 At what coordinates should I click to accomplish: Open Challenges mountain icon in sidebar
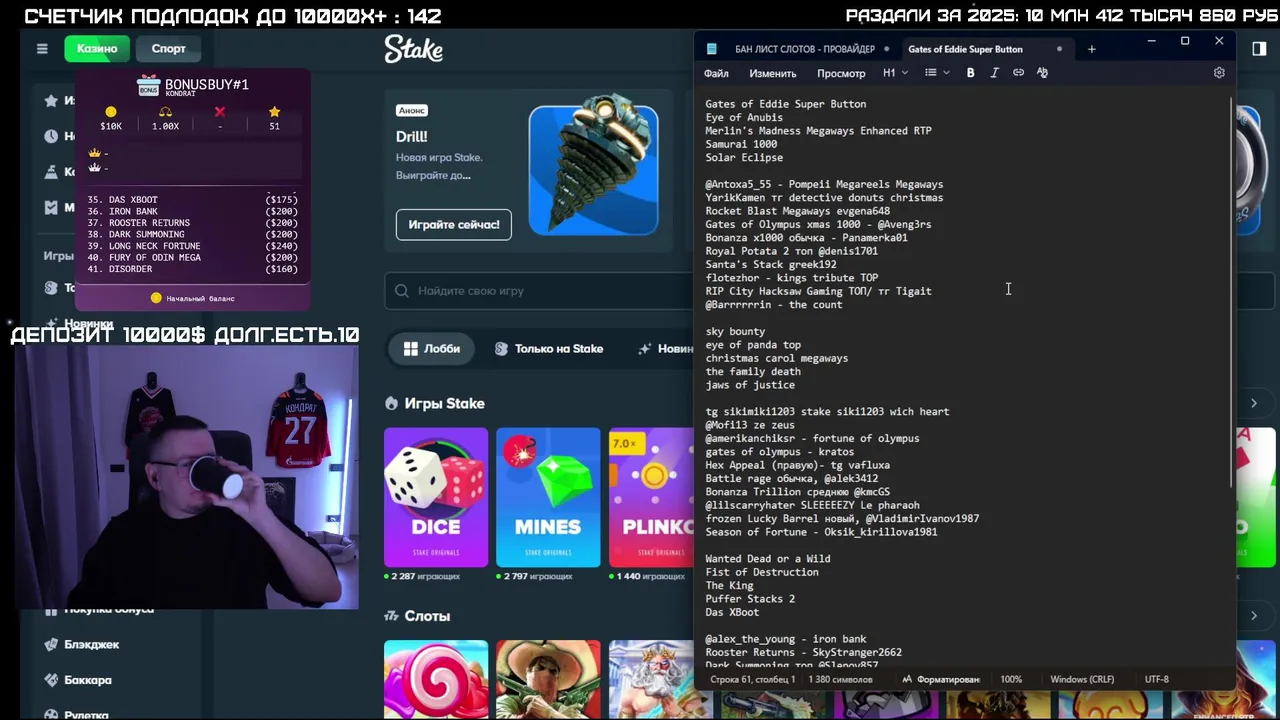click(x=51, y=172)
